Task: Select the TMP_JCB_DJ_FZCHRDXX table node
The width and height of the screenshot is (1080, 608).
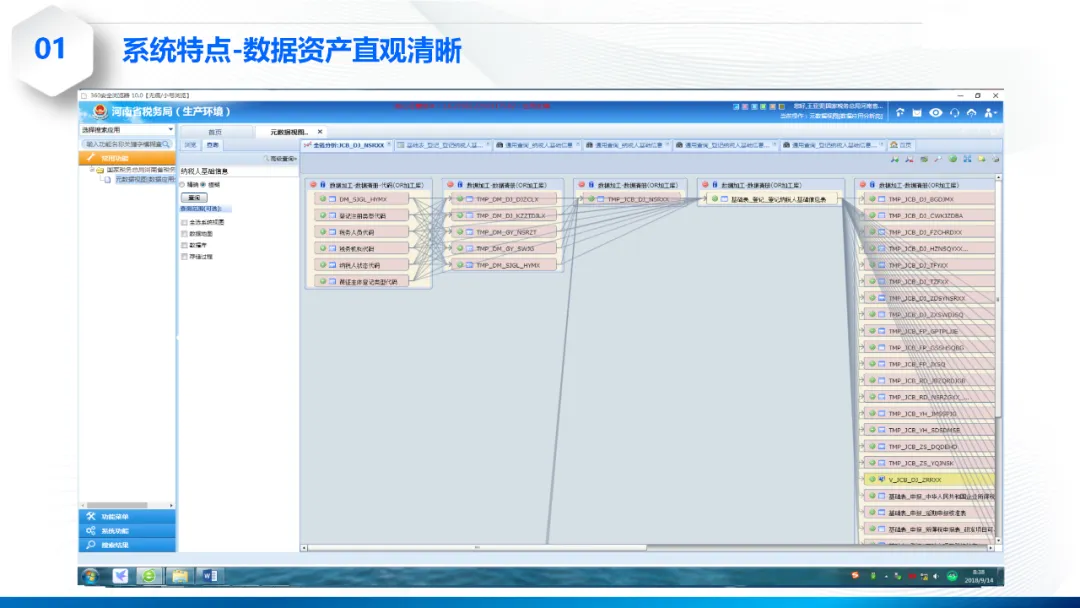Action: click(929, 232)
